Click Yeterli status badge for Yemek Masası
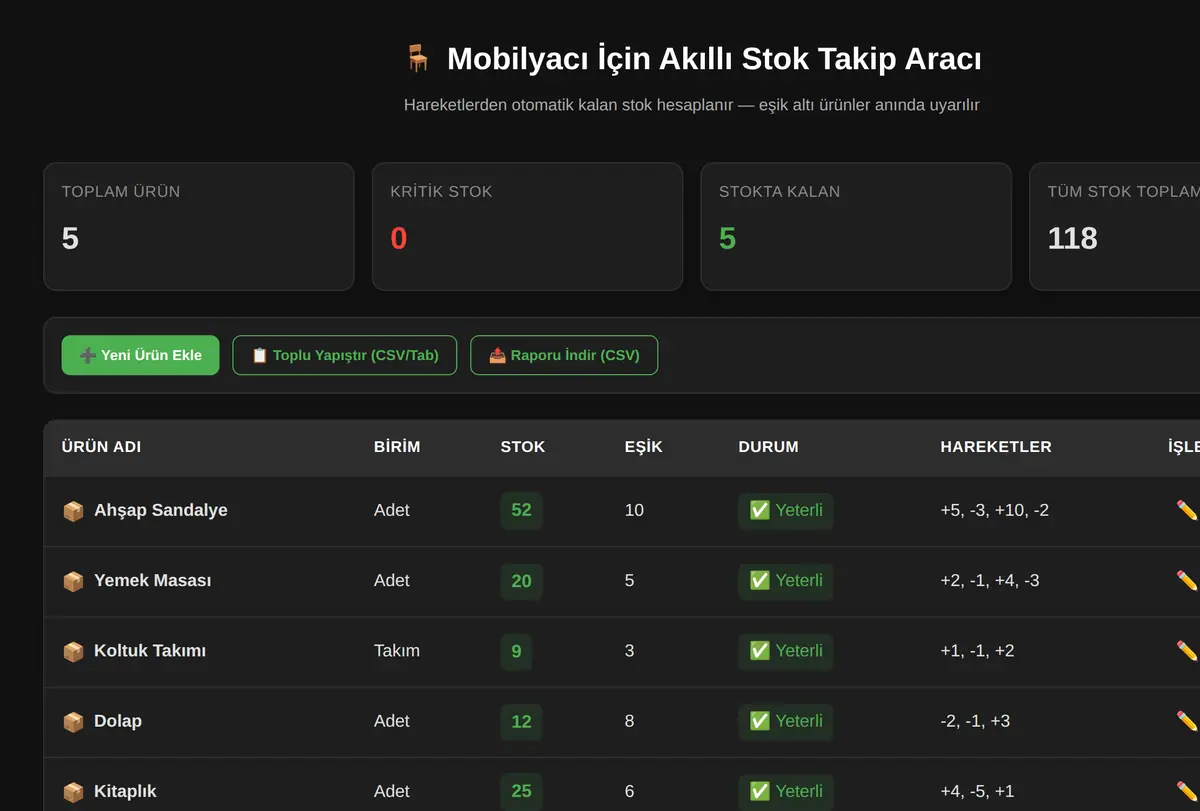This screenshot has height=811, width=1200. click(786, 581)
